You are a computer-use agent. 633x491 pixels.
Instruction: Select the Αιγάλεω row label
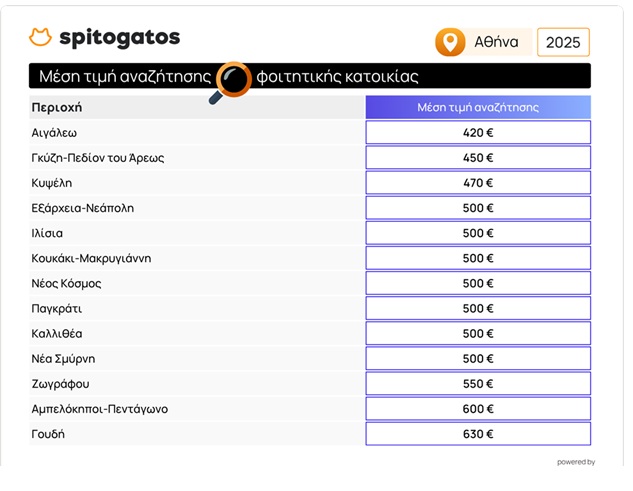click(54, 132)
